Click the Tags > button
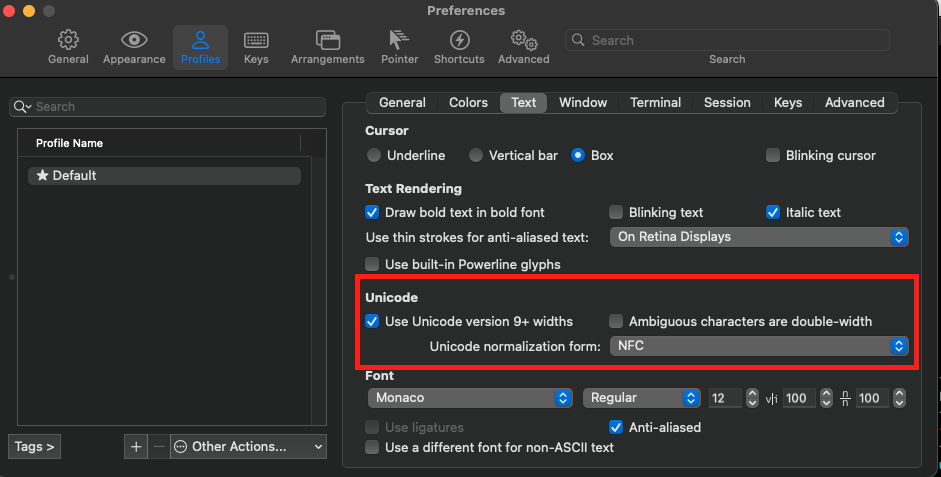 [x=34, y=446]
